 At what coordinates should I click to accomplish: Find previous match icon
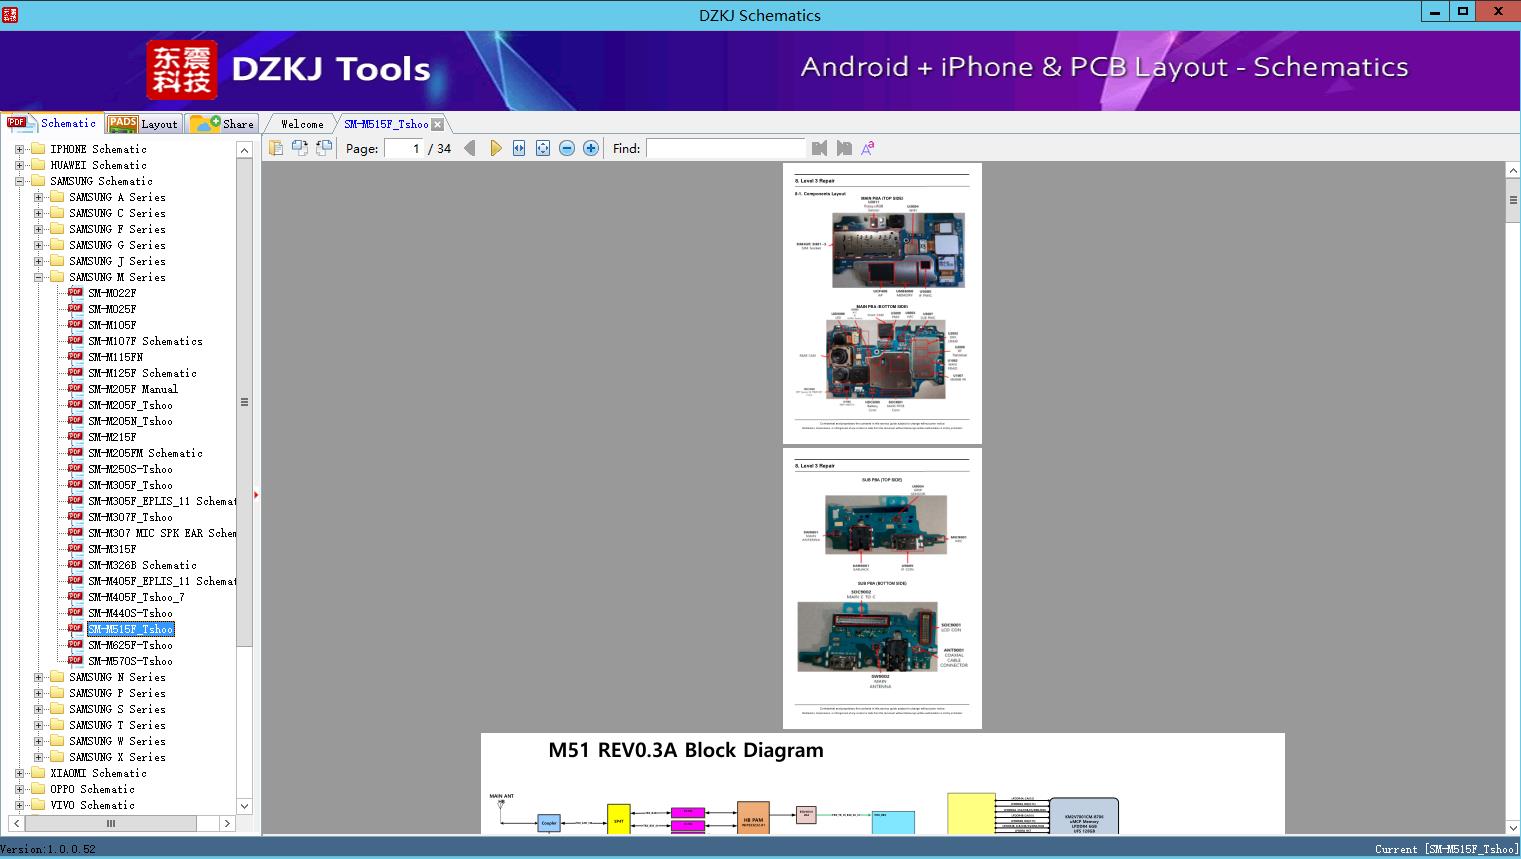coord(820,148)
